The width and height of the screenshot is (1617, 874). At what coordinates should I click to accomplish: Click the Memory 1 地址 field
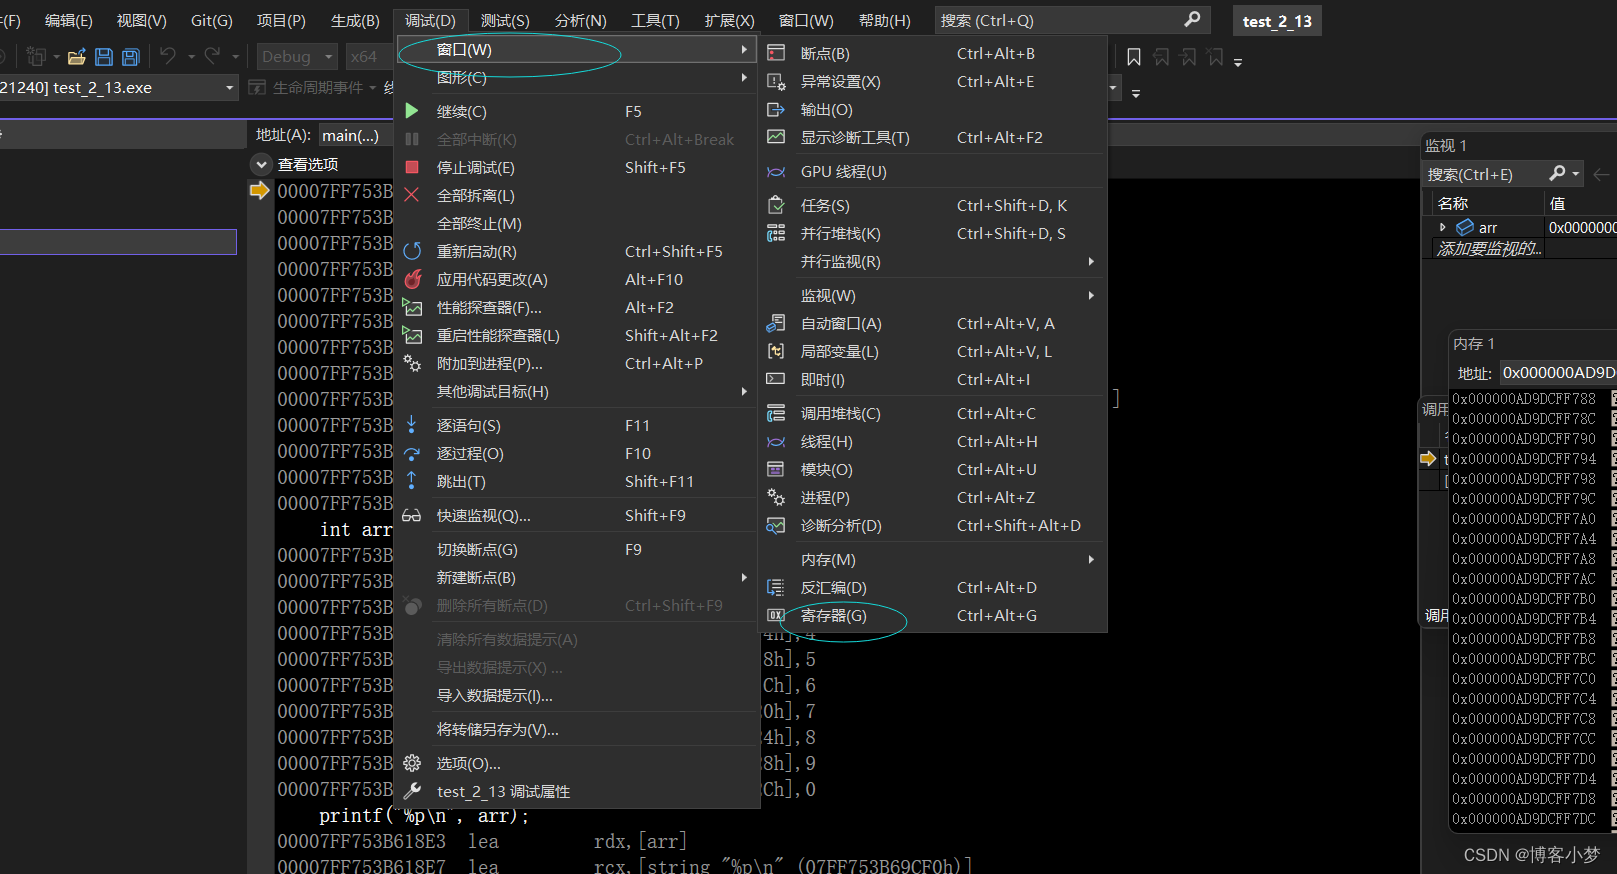tap(1558, 373)
